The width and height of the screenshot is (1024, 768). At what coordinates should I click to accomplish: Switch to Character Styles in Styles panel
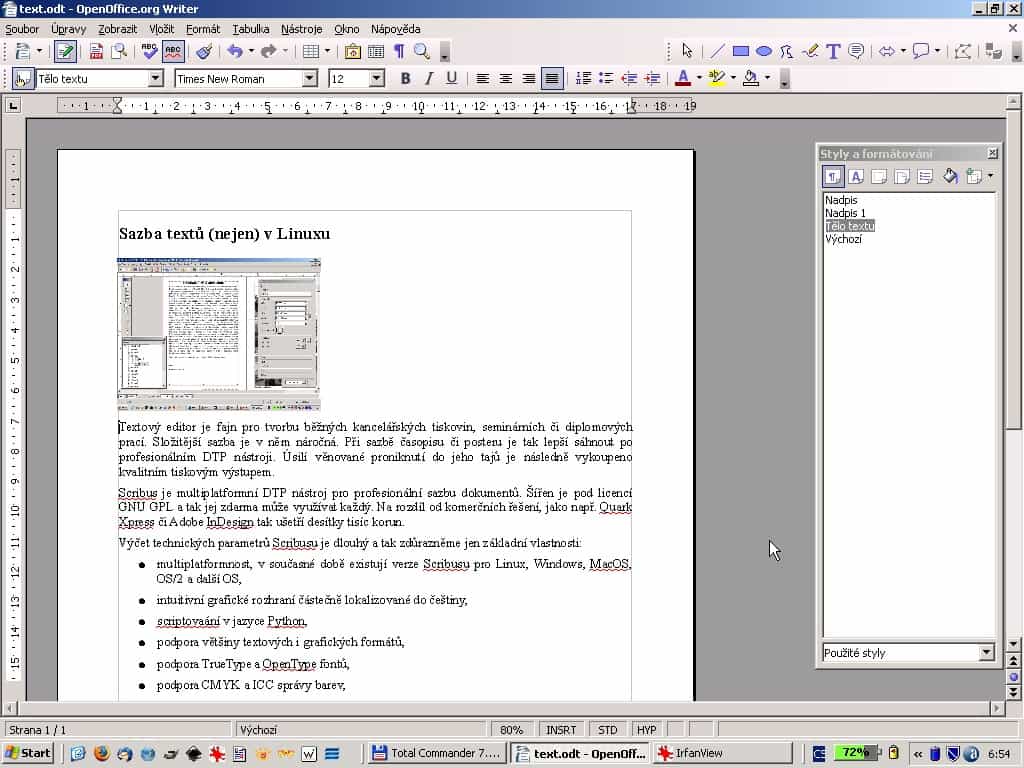856,176
